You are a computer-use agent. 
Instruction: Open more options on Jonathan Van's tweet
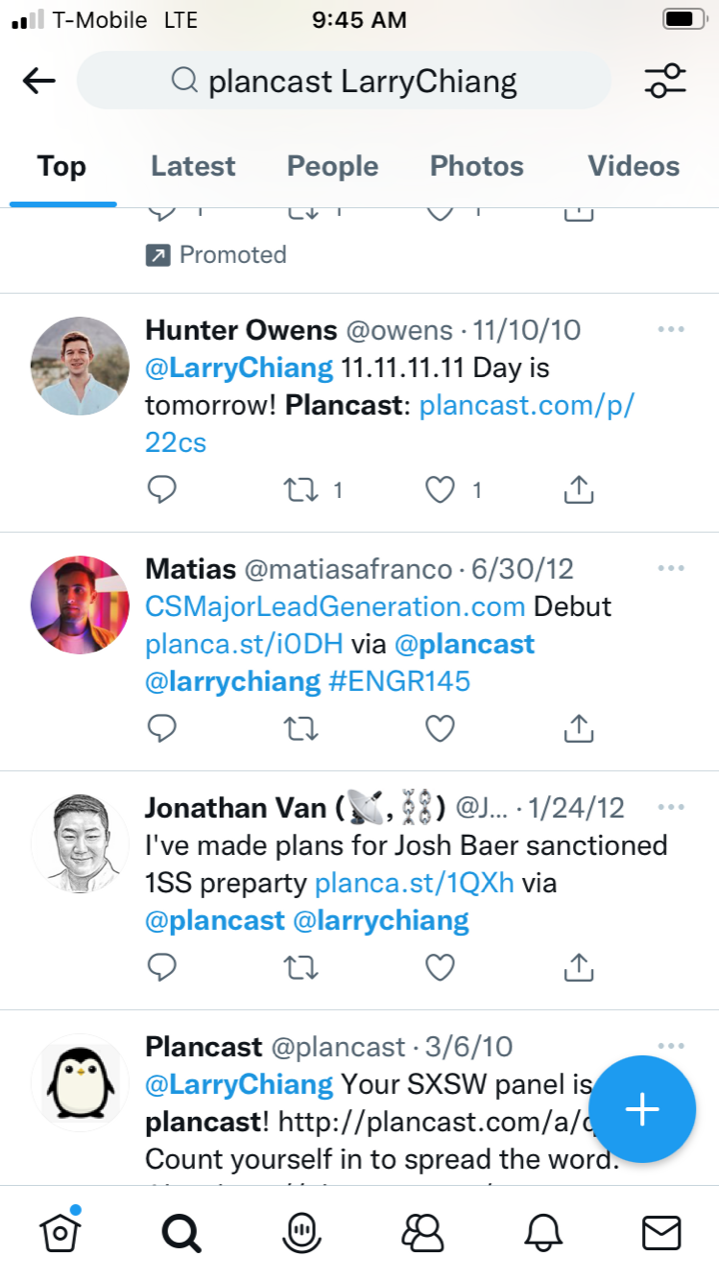pos(671,807)
